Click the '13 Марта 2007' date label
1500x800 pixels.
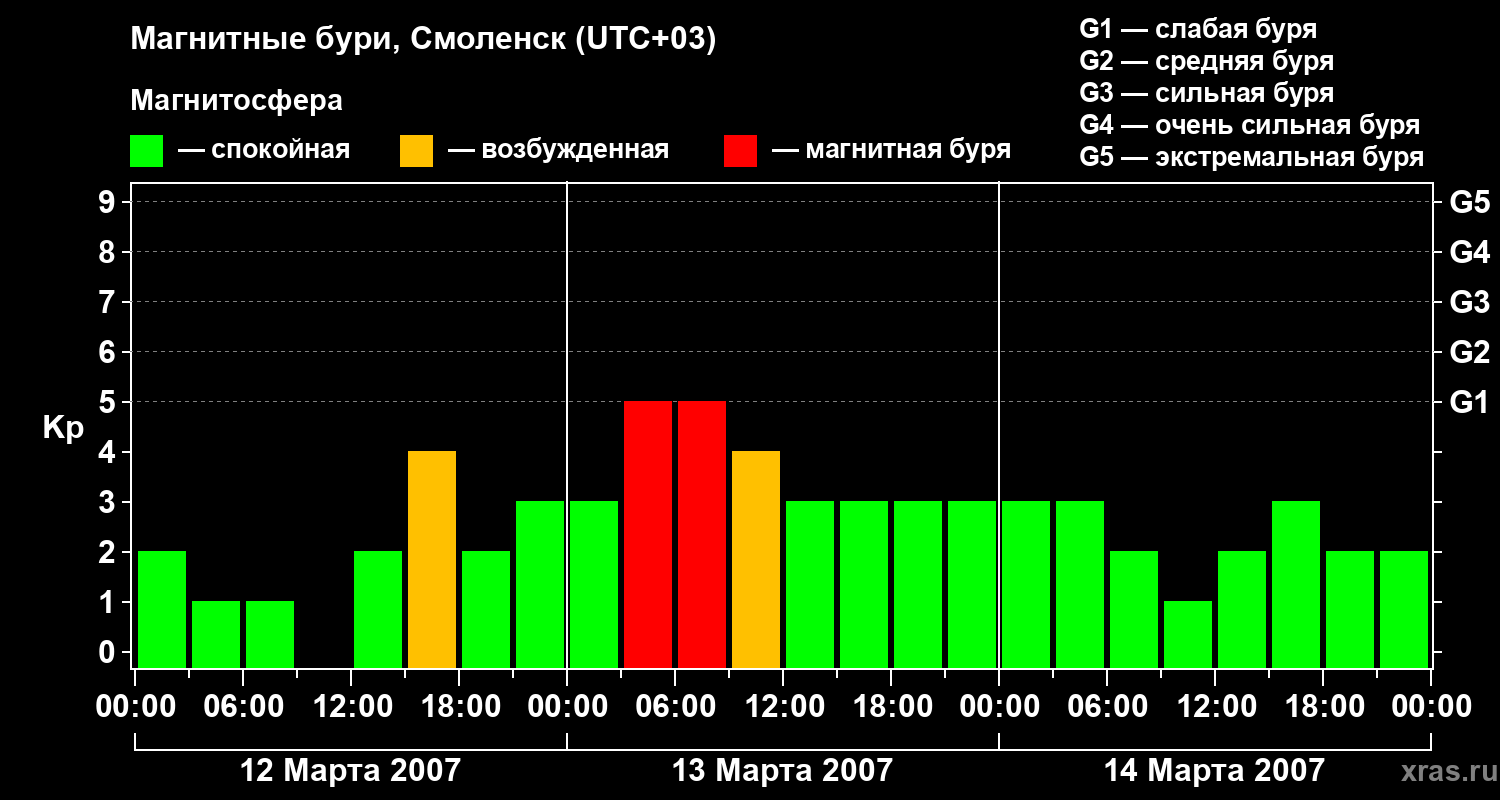[782, 770]
